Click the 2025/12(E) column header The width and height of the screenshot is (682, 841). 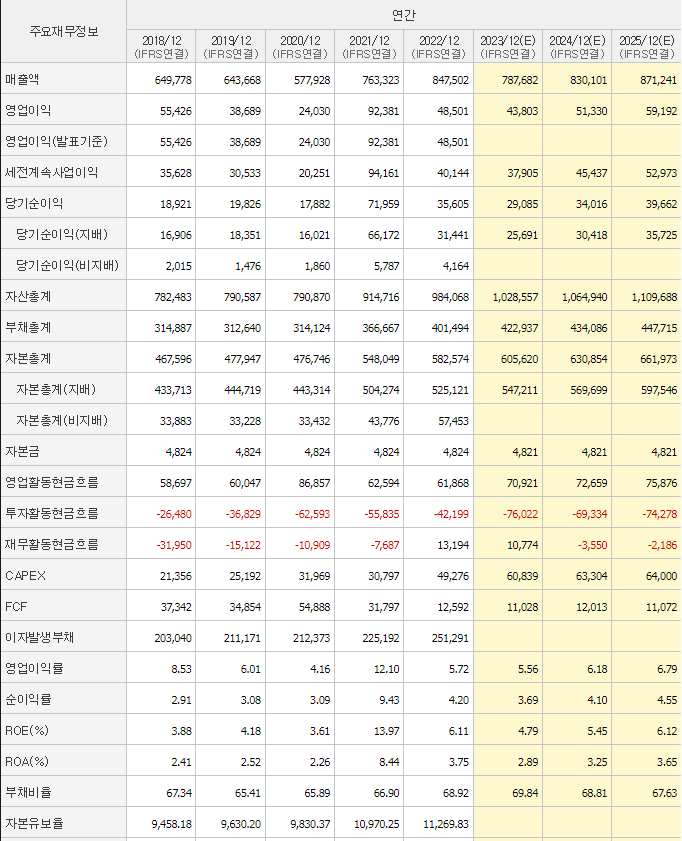[x=647, y=47]
